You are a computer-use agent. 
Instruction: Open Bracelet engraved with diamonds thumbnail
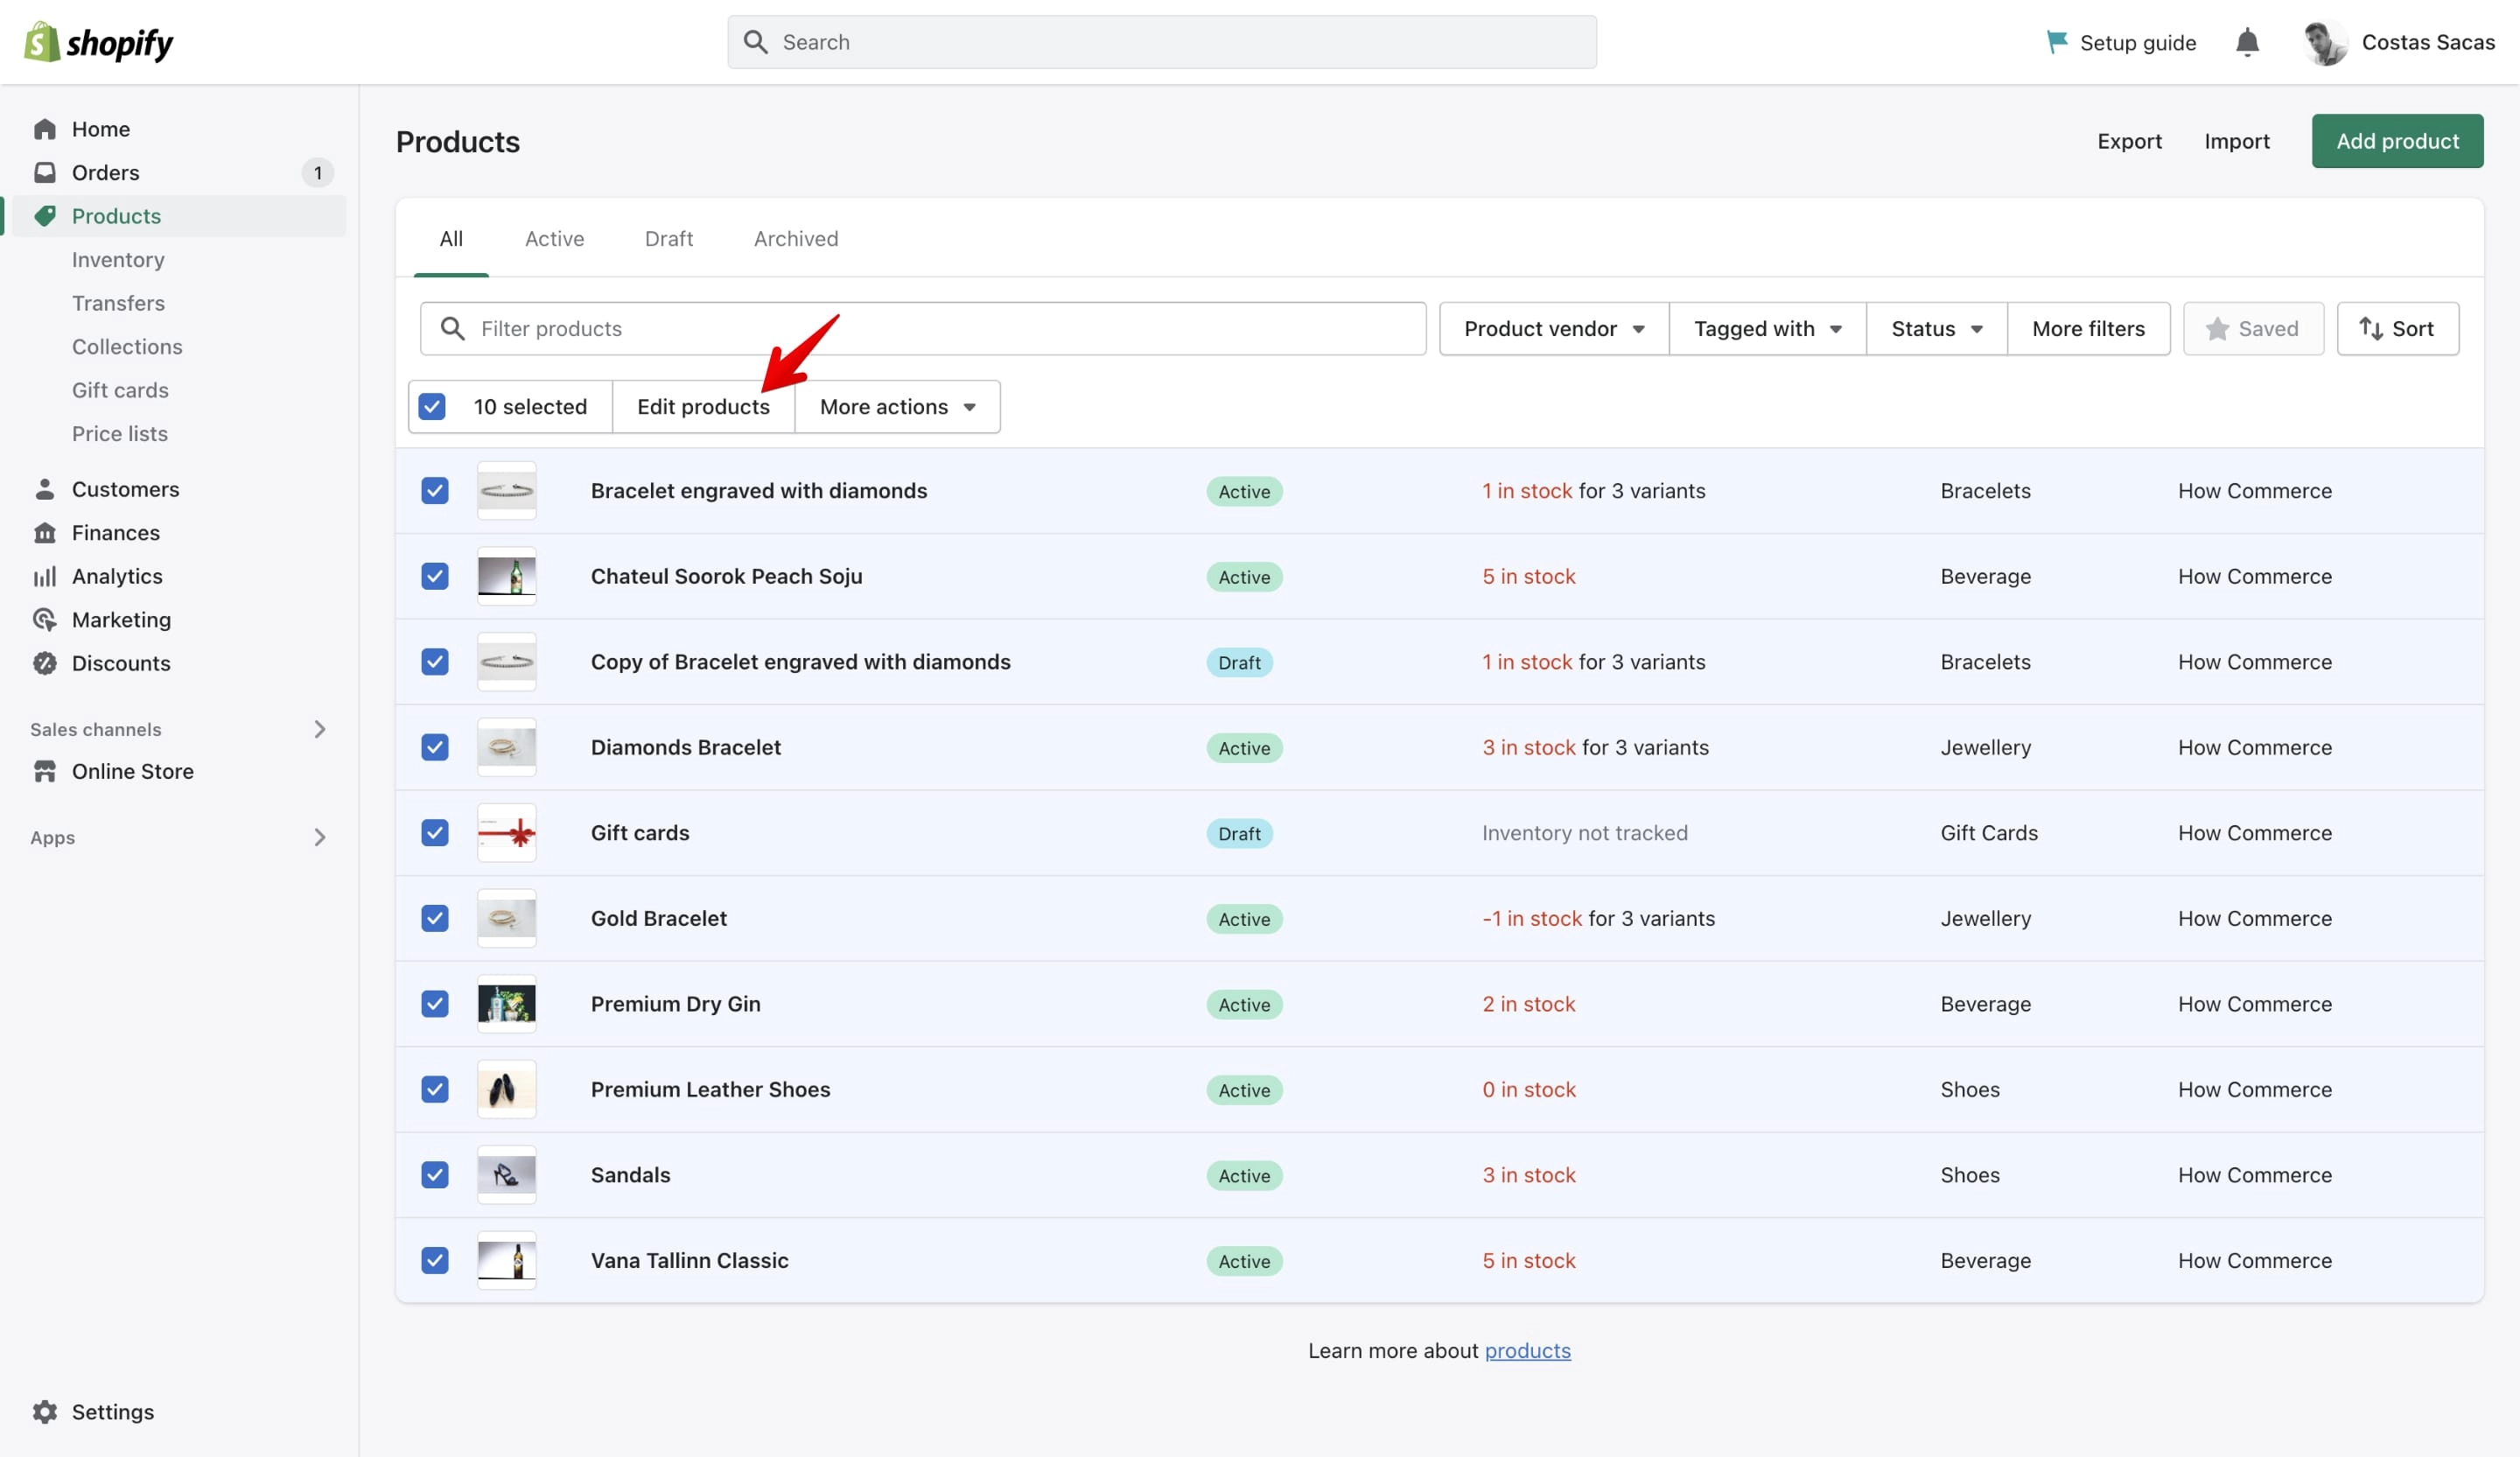tap(507, 490)
